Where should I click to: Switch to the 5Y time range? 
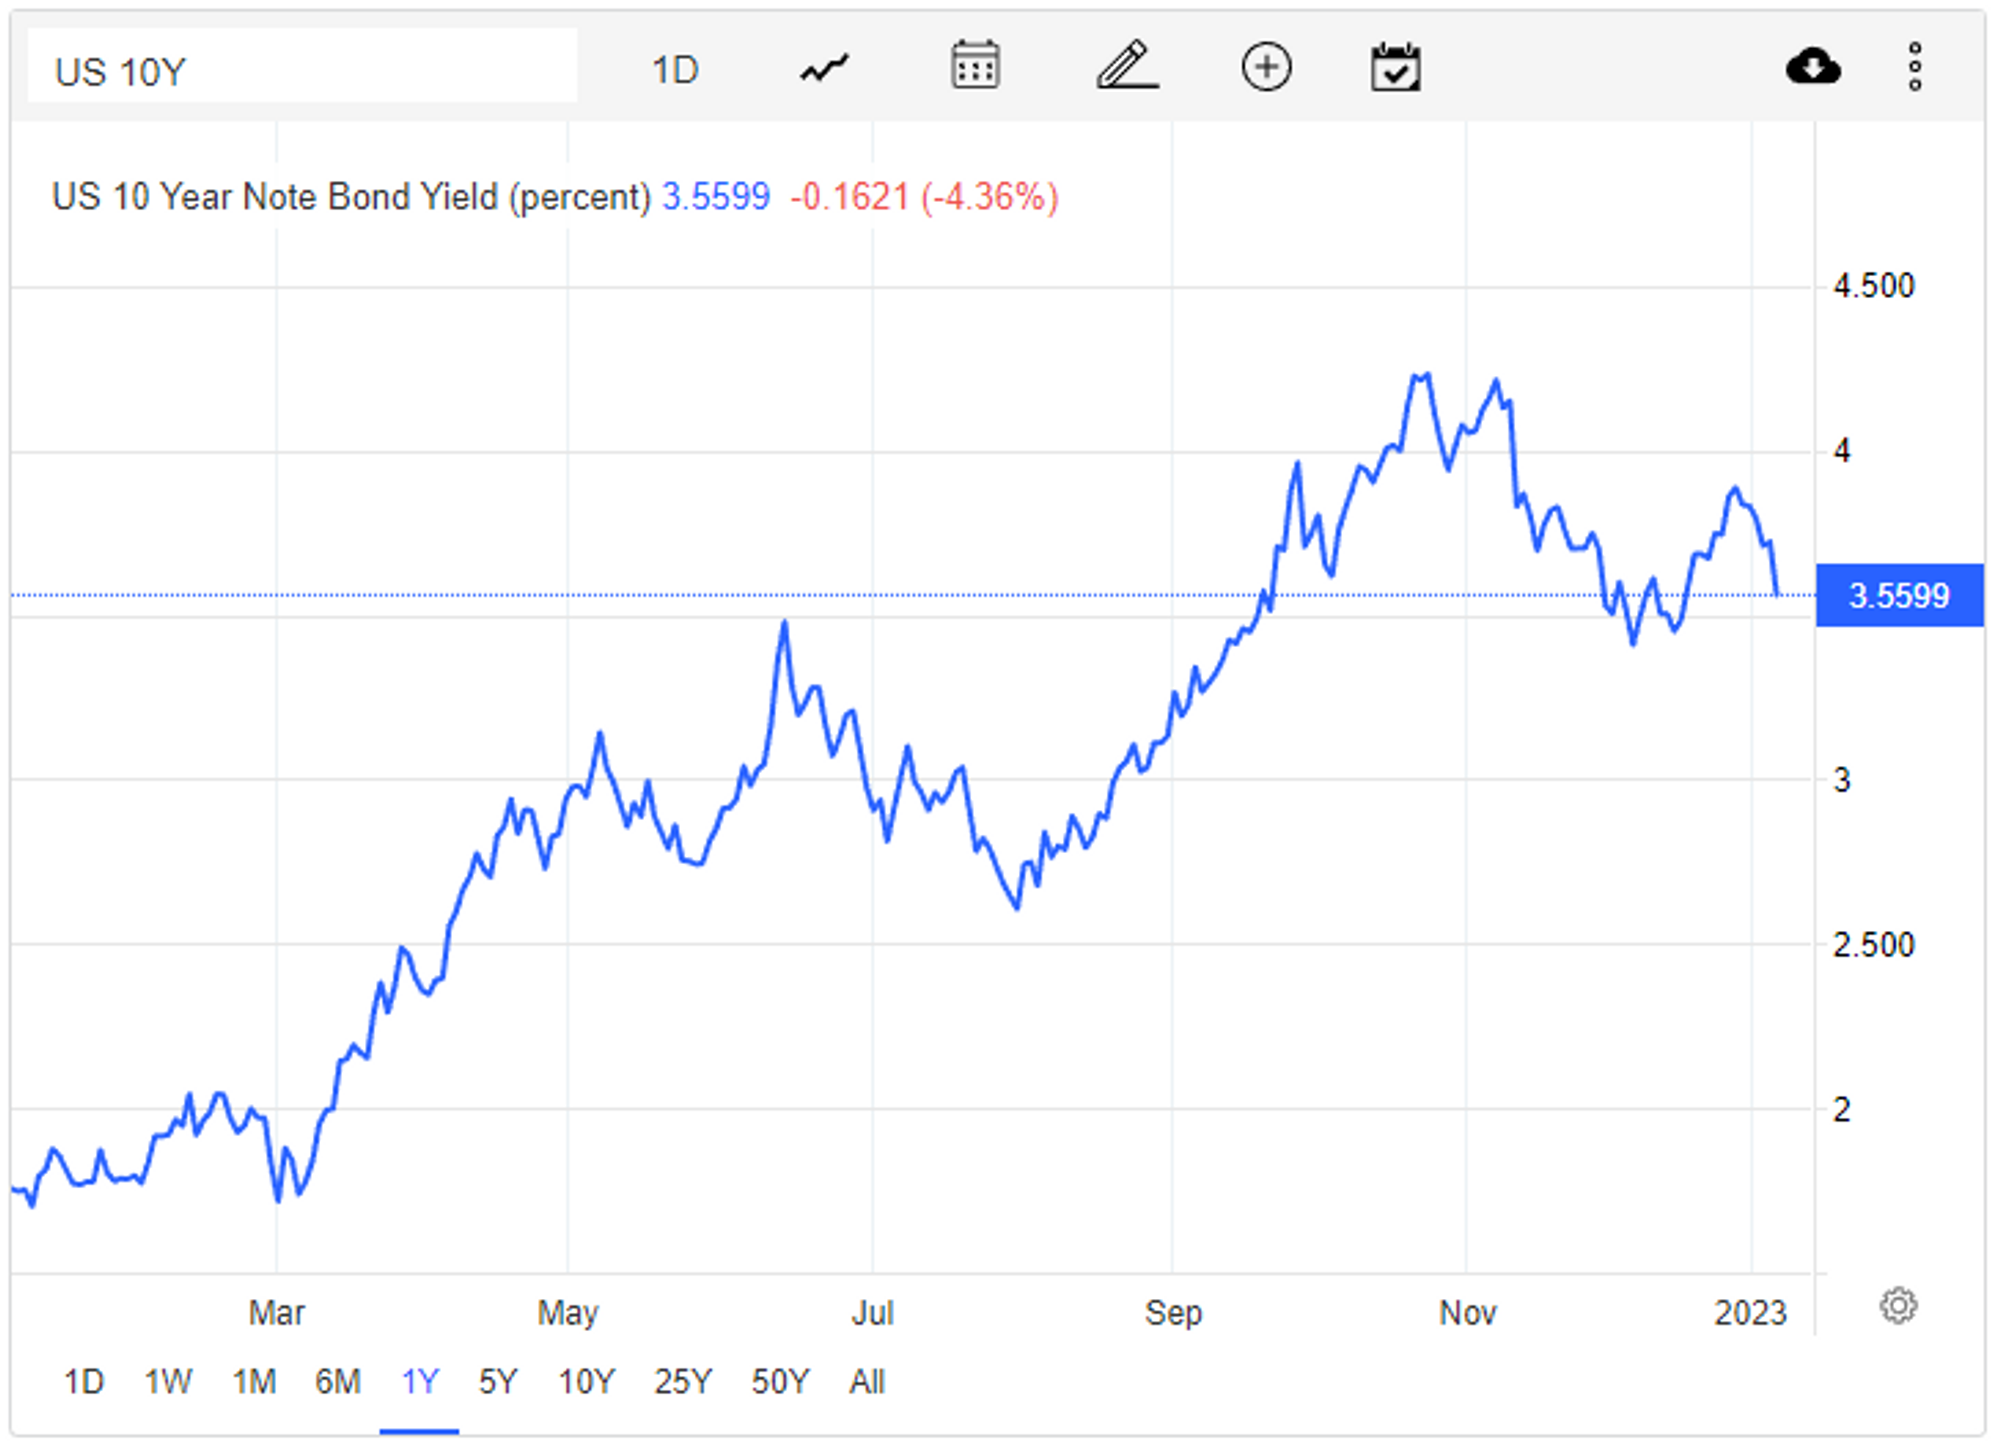(498, 1382)
